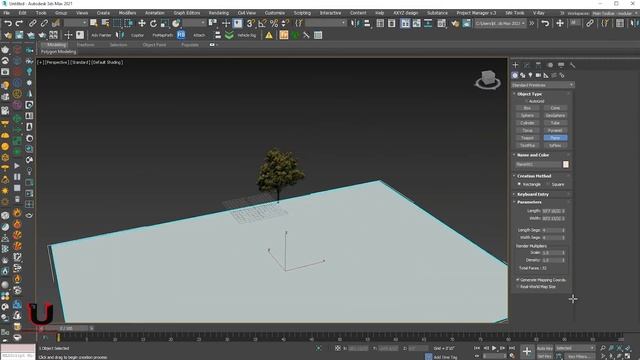
Task: Click the object name input field
Action: pyautogui.click(x=538, y=164)
